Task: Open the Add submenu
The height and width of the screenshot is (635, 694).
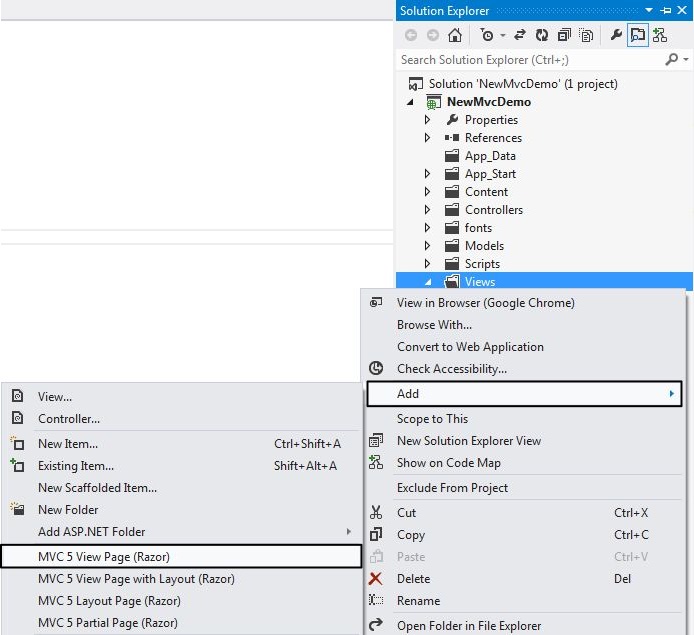Action: (524, 393)
